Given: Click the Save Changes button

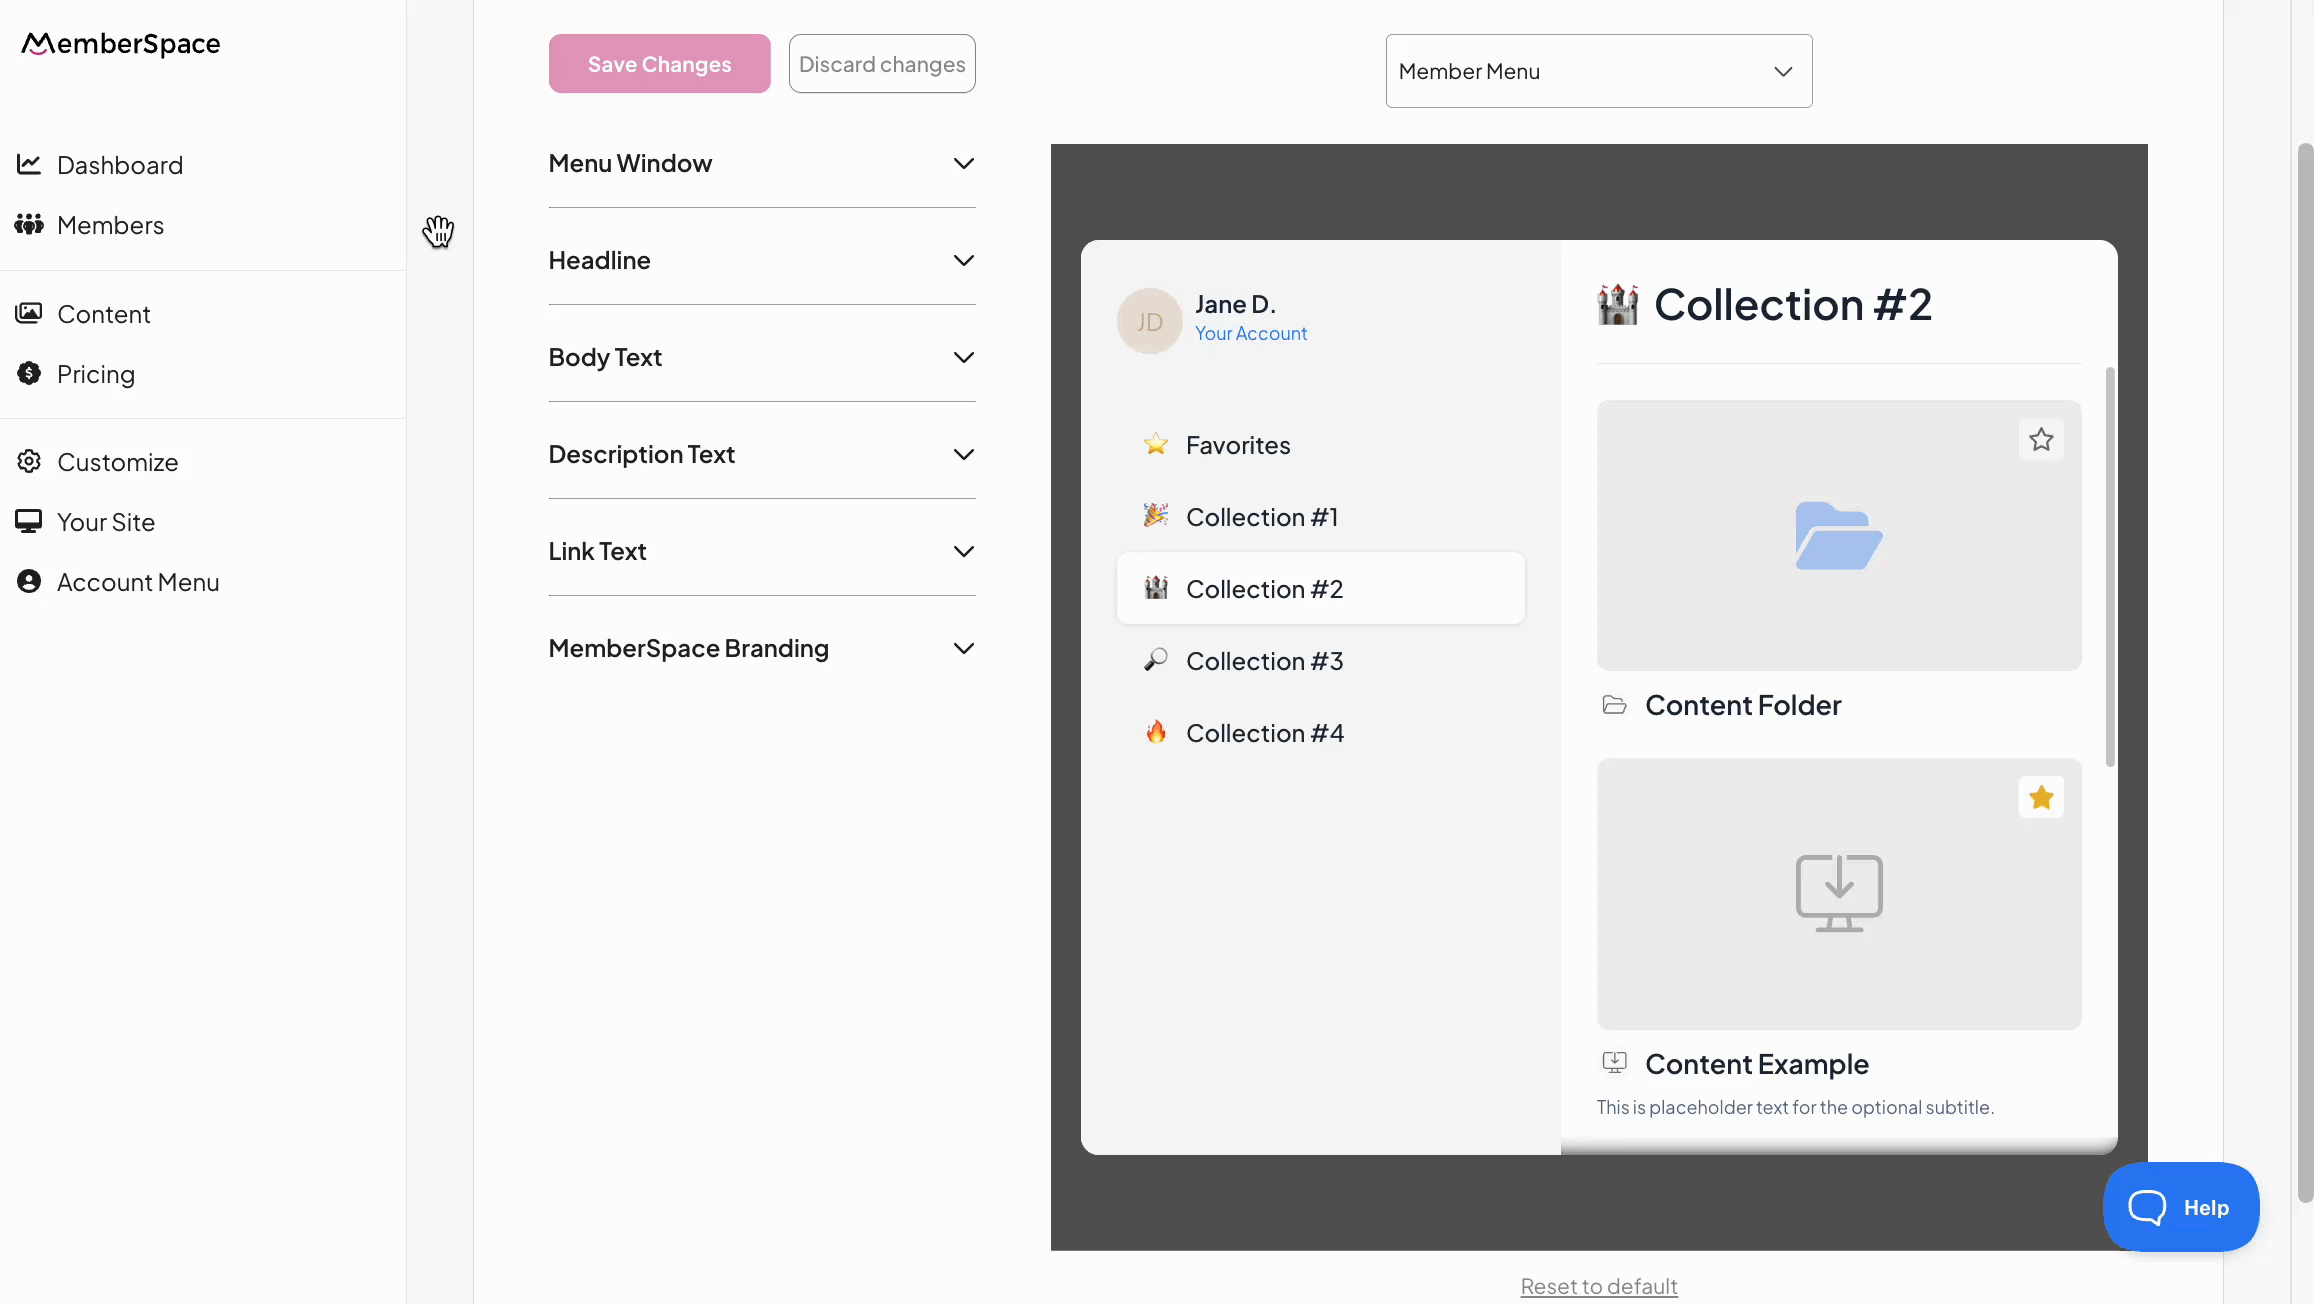Looking at the screenshot, I should [x=660, y=64].
